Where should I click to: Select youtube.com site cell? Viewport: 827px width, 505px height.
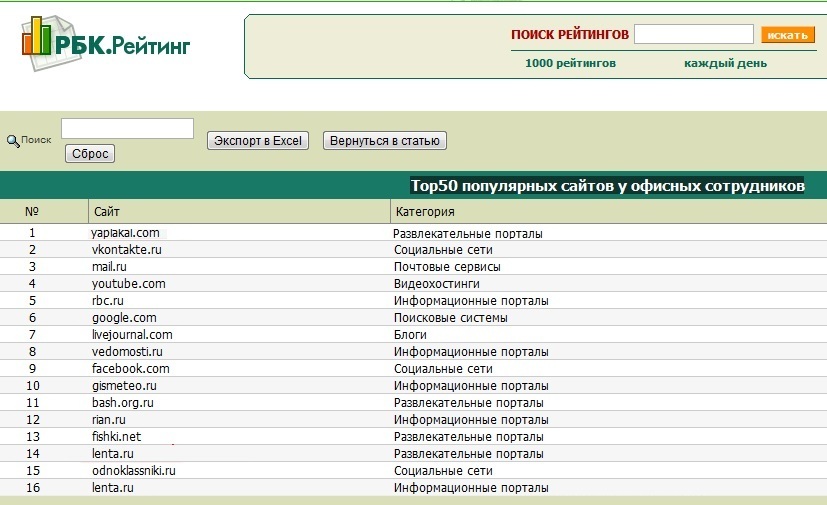(x=129, y=284)
